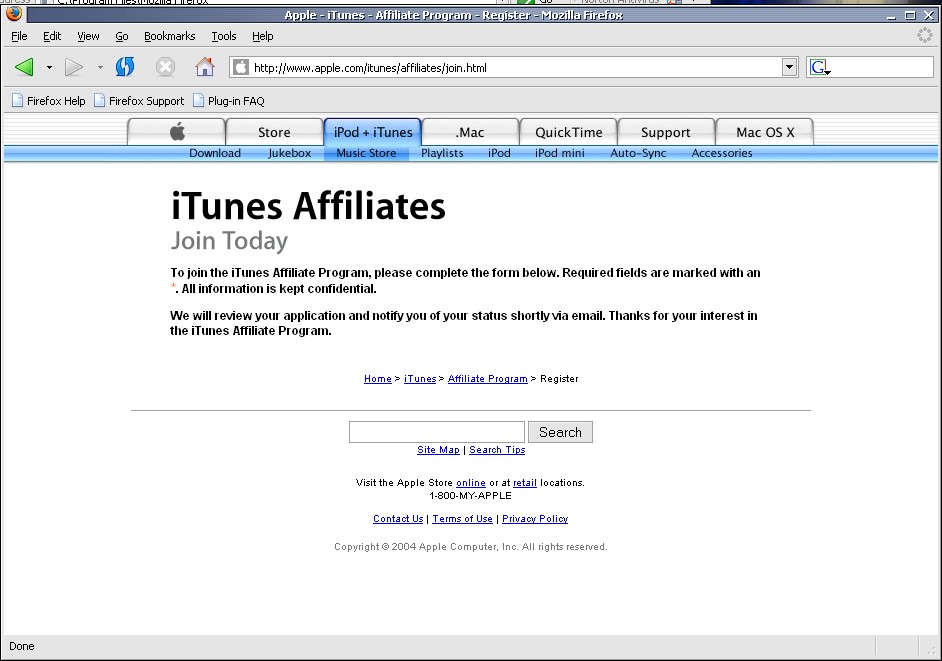
Task: Select the iPod + iTunes tab
Action: pyautogui.click(x=372, y=132)
